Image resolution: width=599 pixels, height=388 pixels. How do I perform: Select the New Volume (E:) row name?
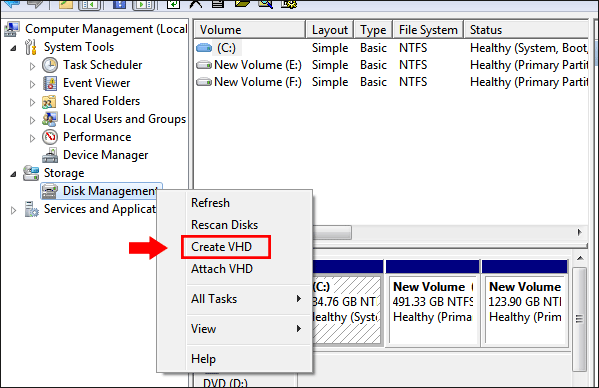[x=258, y=65]
